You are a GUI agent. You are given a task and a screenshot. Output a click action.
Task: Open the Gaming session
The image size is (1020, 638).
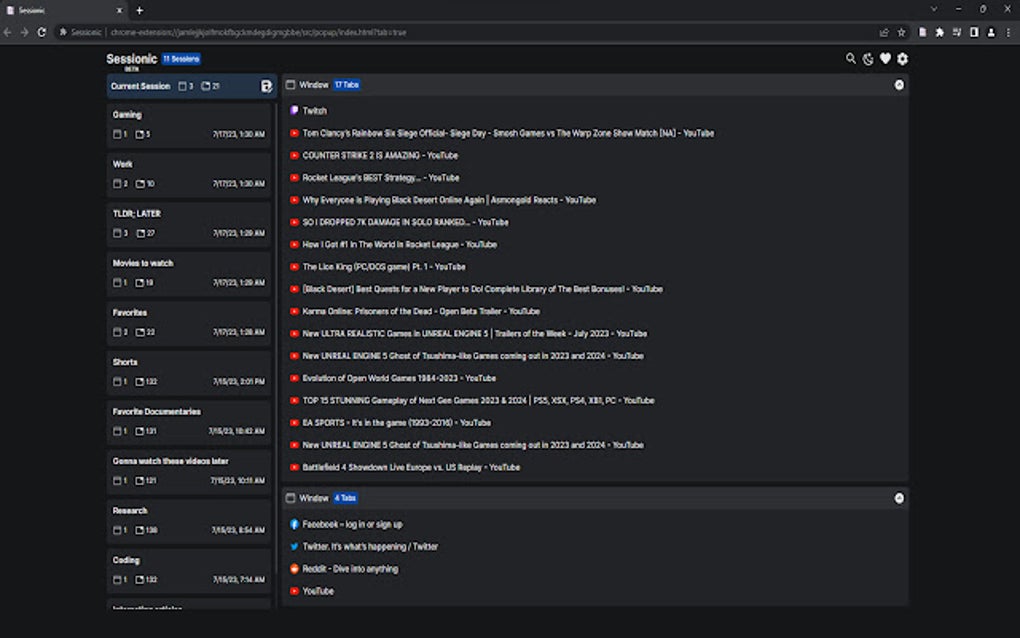coord(189,124)
